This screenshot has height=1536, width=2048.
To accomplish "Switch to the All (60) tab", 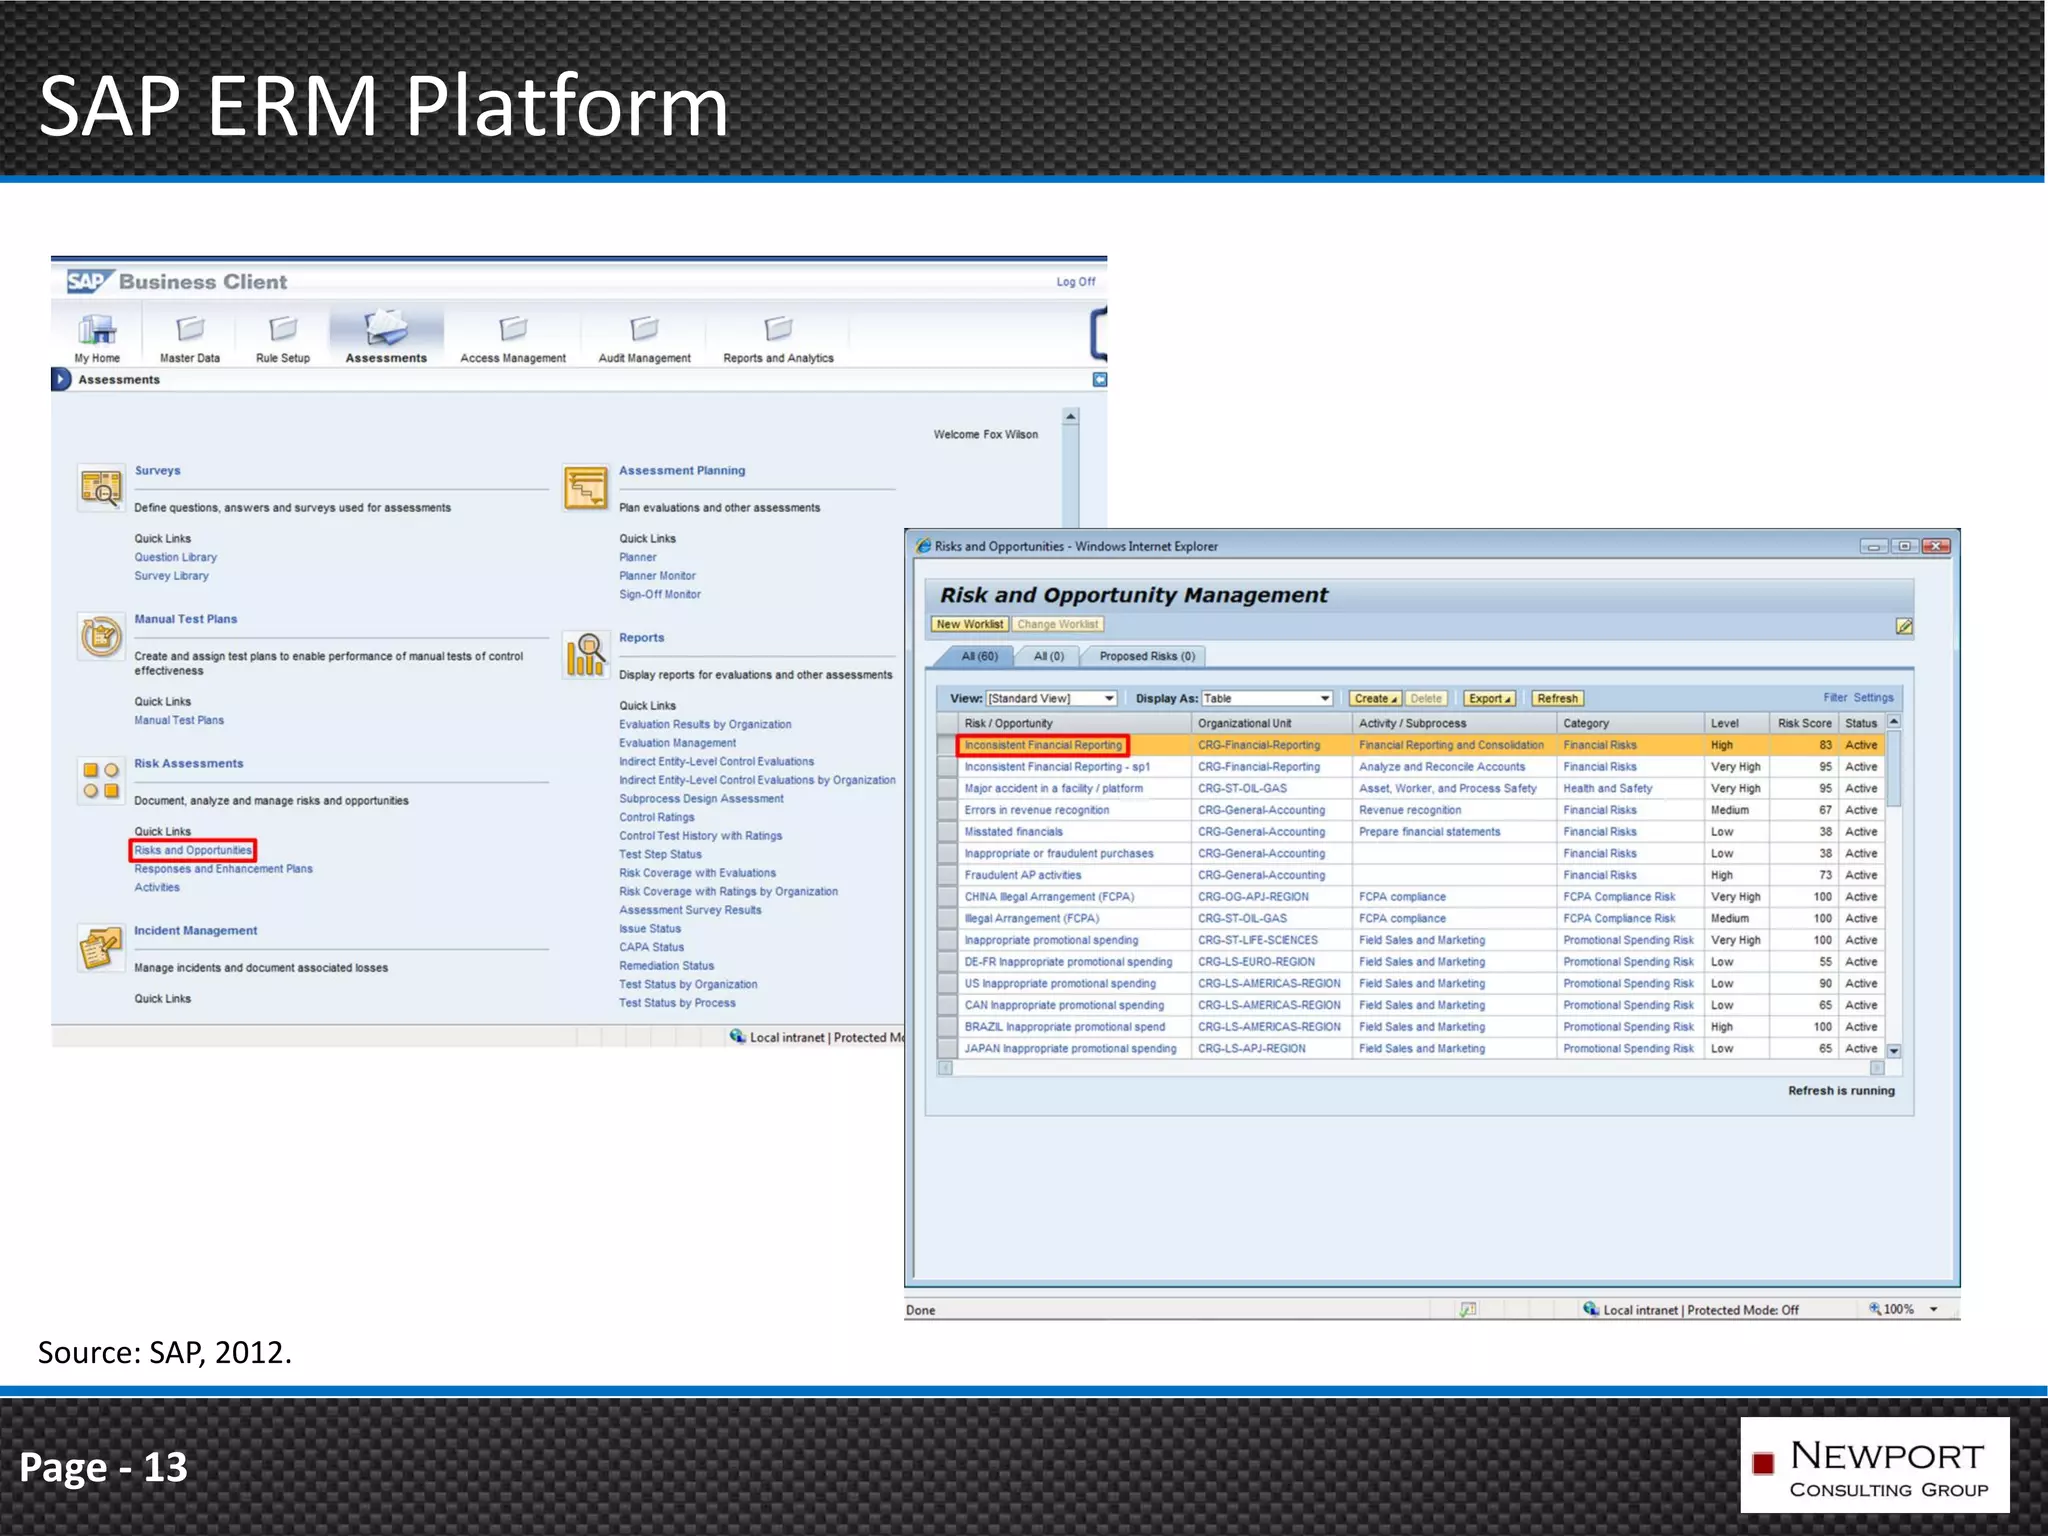I will 979,656.
